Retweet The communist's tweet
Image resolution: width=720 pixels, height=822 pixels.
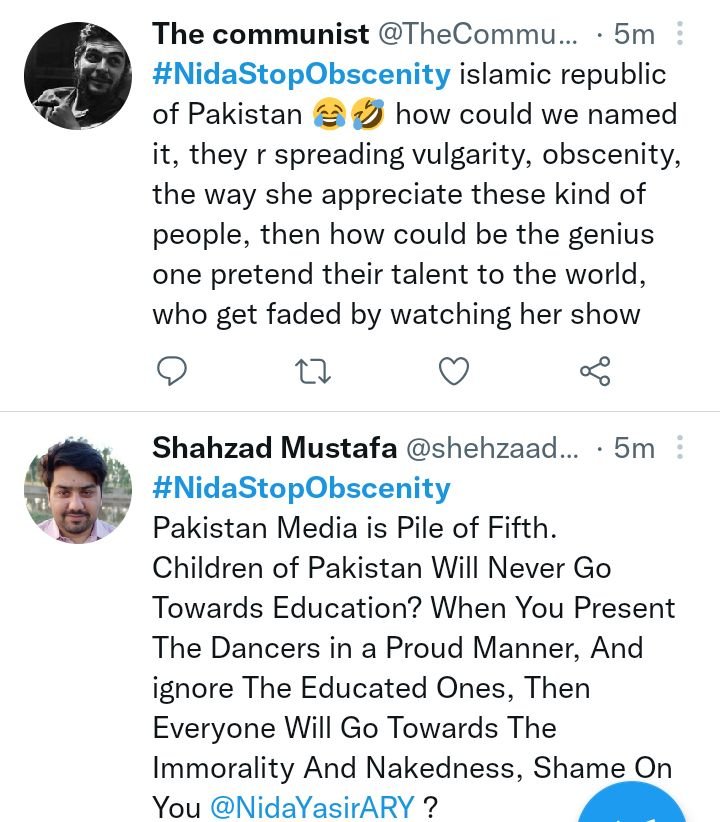point(314,372)
